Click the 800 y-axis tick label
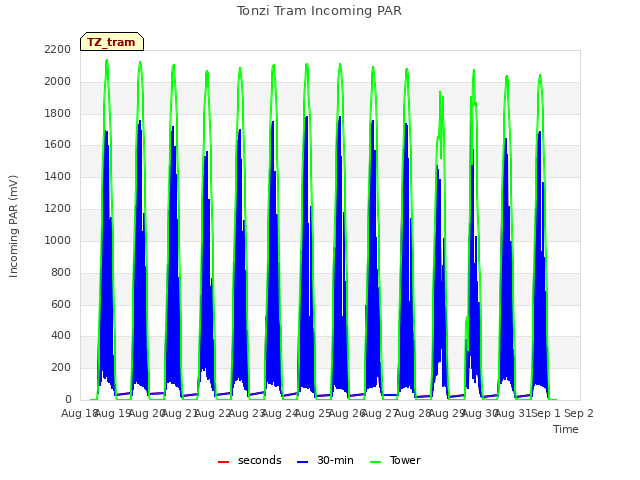This screenshot has height=480, width=640. (x=61, y=272)
